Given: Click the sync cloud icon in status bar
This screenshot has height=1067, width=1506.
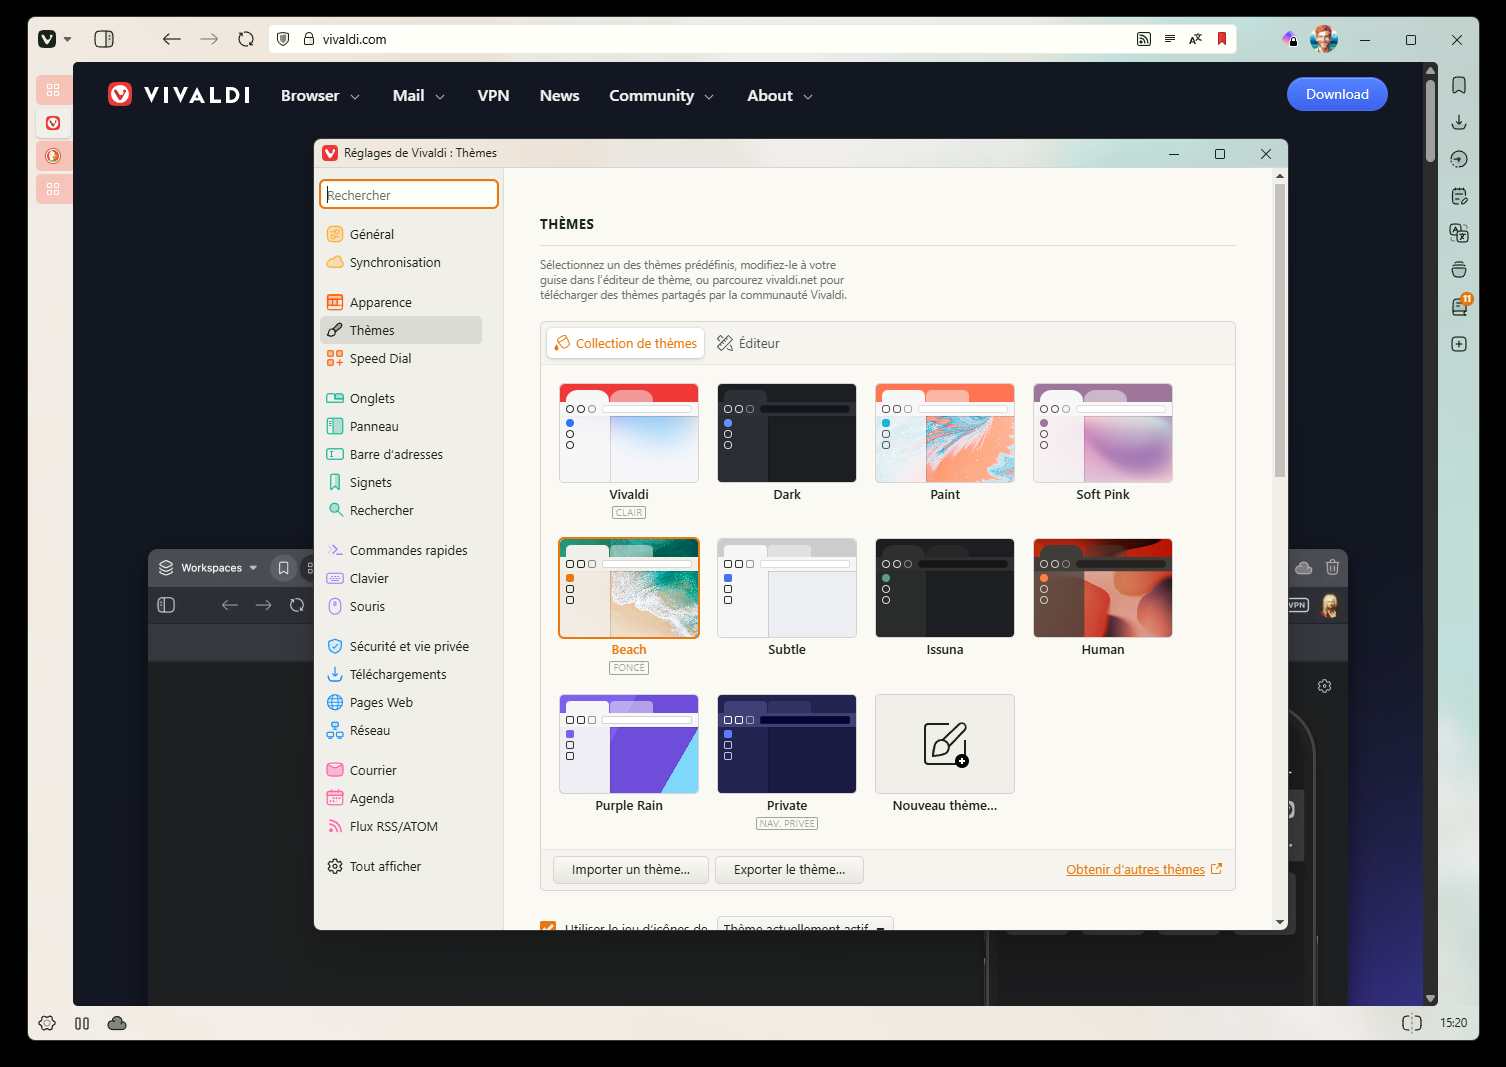Looking at the screenshot, I should 117,1023.
